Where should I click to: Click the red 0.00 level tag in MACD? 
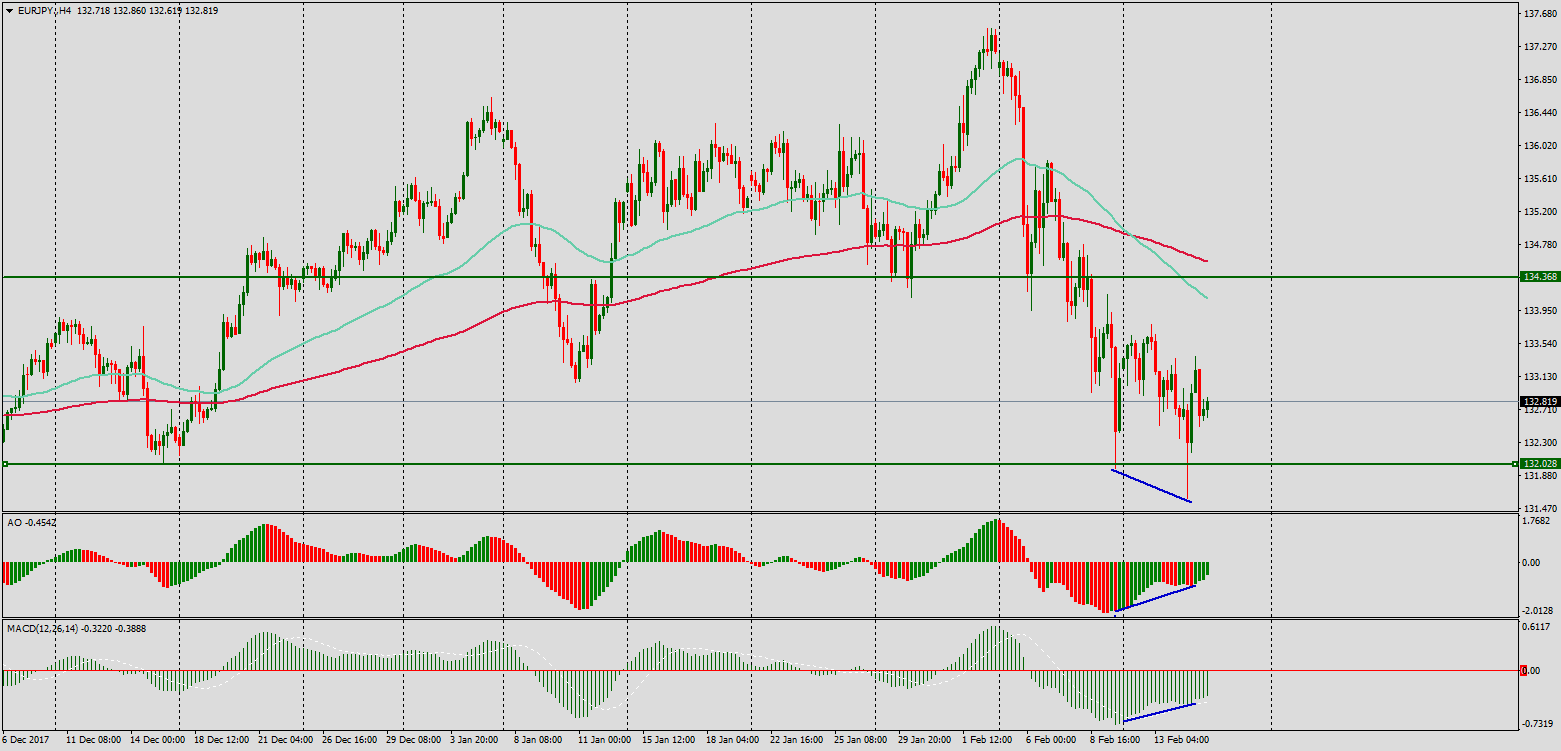1531,670
